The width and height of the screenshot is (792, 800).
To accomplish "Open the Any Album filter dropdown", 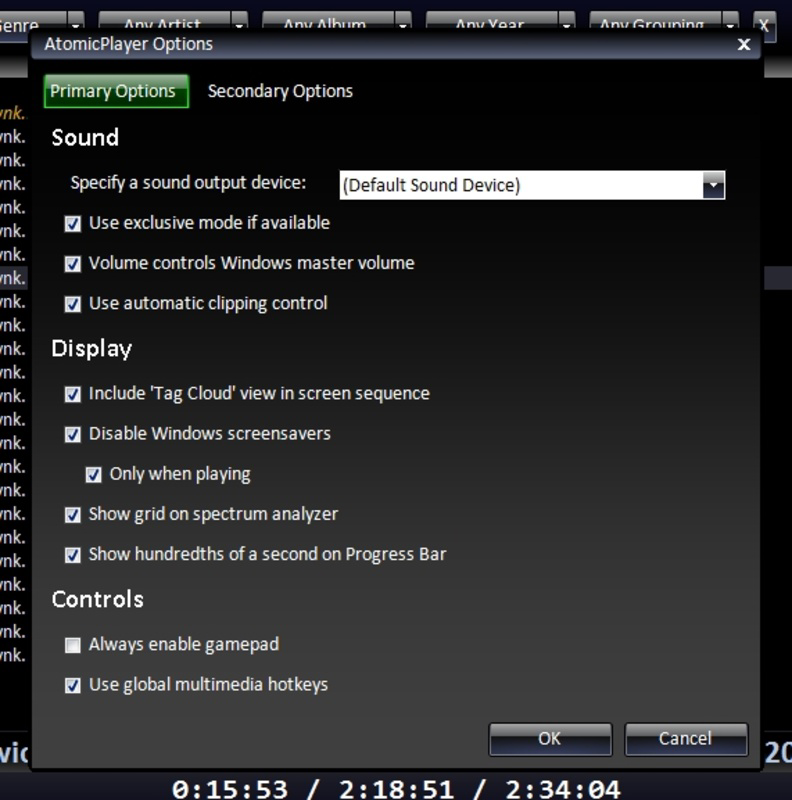I will click(403, 23).
